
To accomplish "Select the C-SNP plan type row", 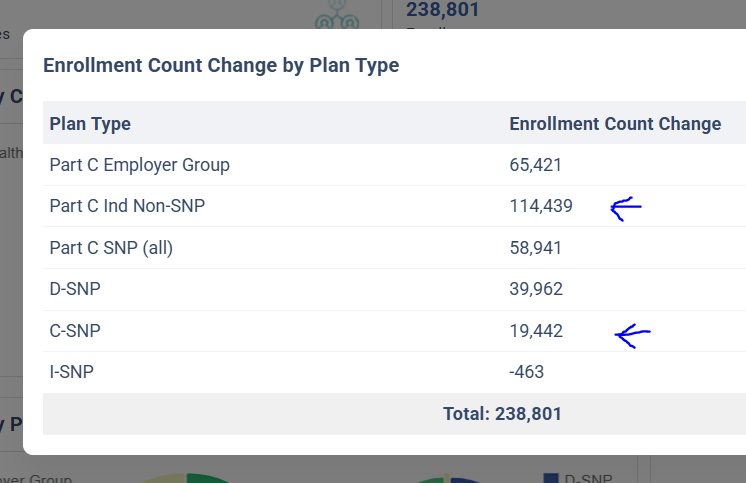I will (x=75, y=331).
